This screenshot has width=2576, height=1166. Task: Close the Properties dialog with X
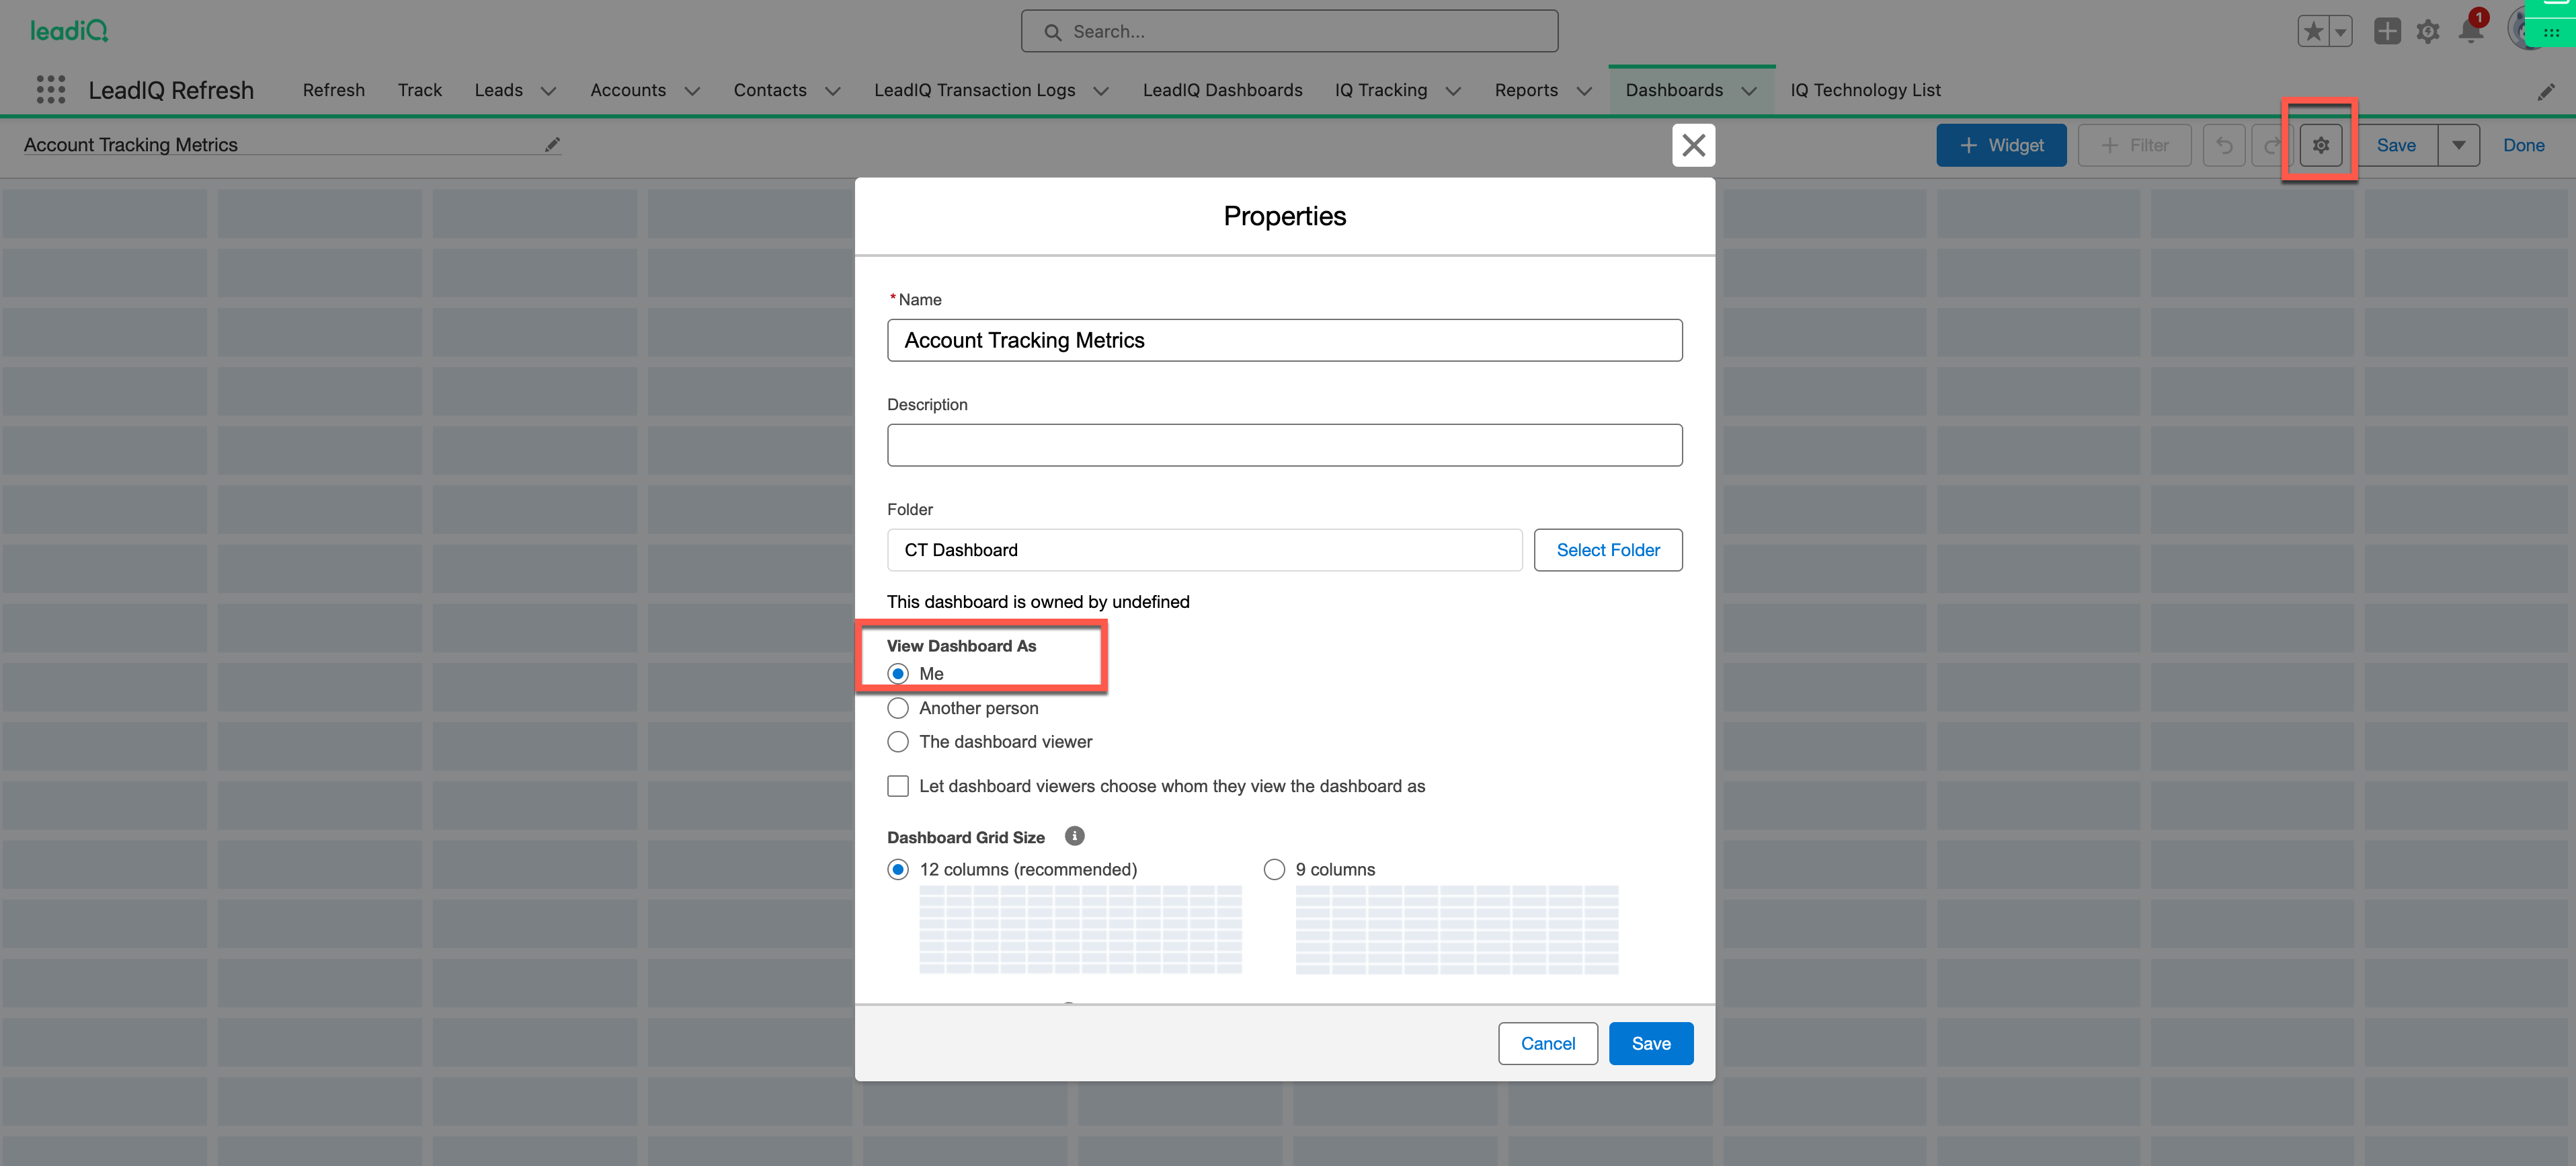coord(1693,146)
